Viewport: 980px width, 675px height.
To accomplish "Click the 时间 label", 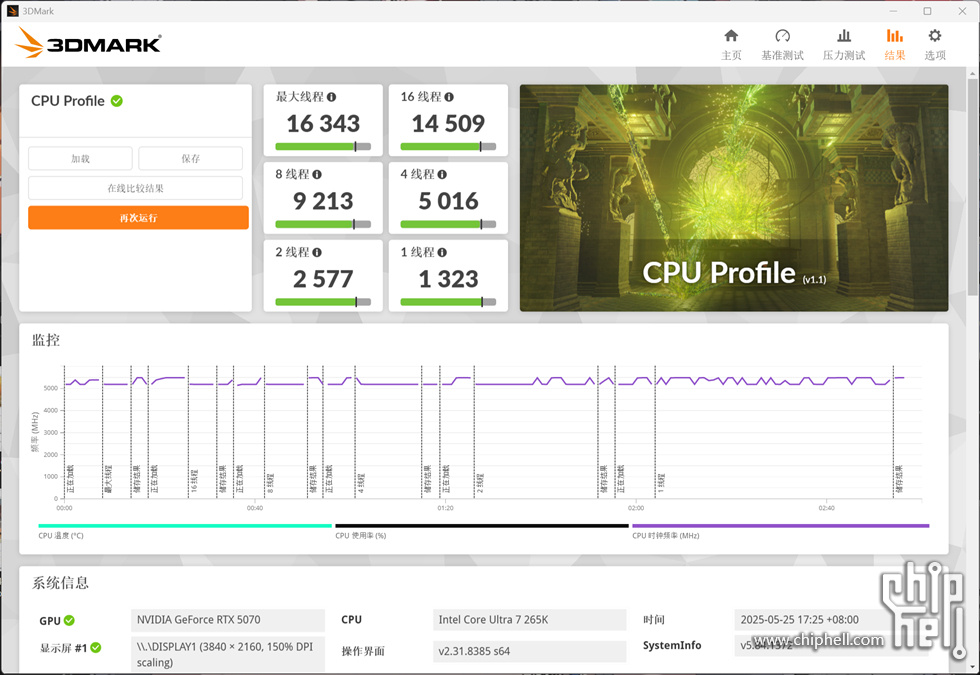I will pos(654,620).
